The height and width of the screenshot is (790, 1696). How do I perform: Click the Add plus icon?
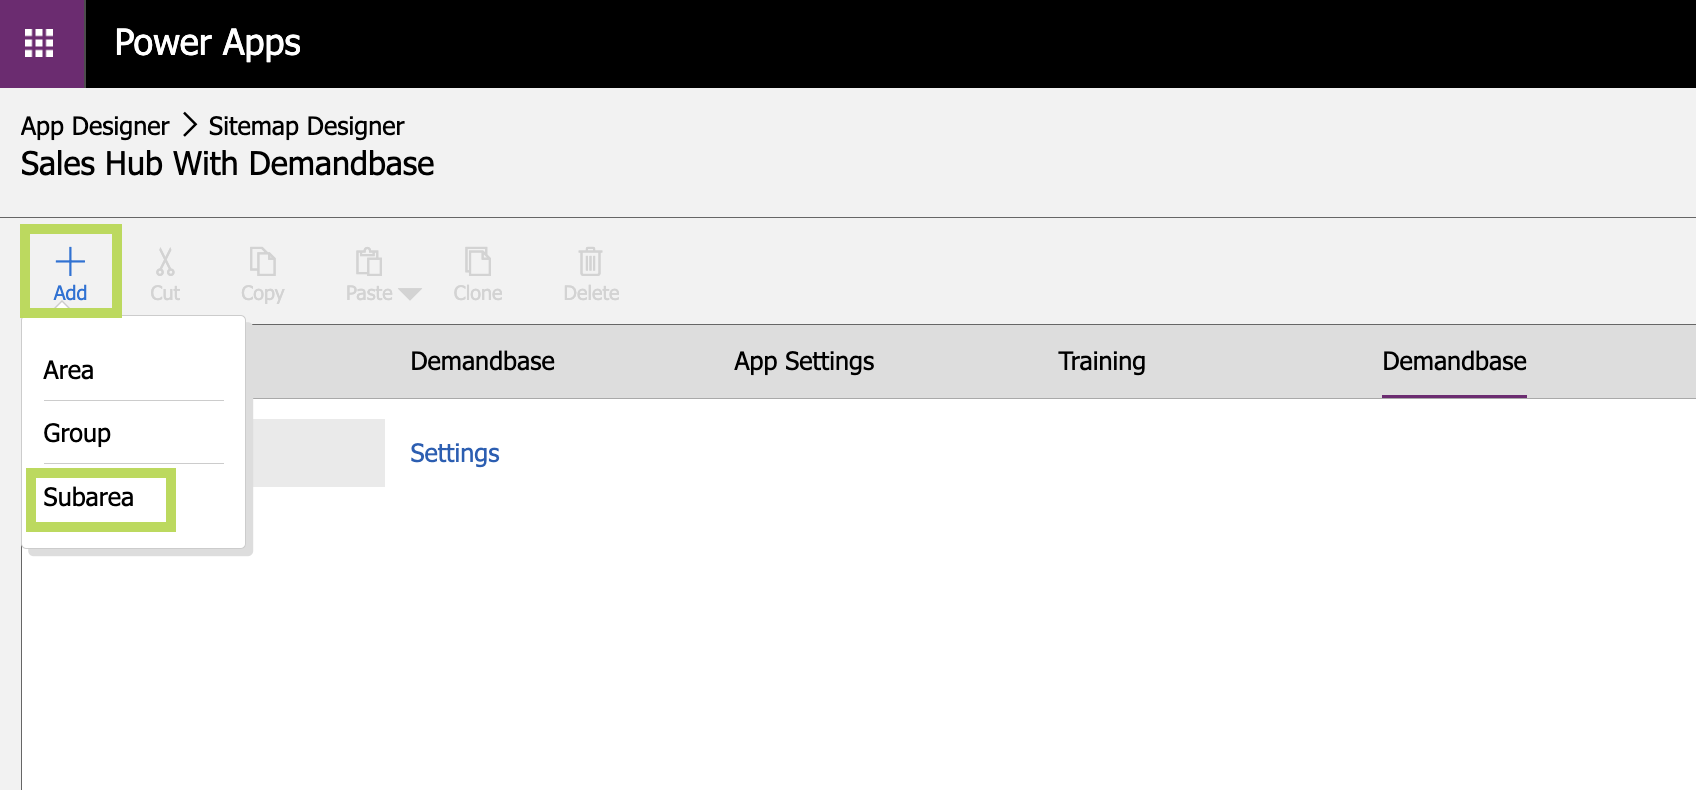click(70, 262)
